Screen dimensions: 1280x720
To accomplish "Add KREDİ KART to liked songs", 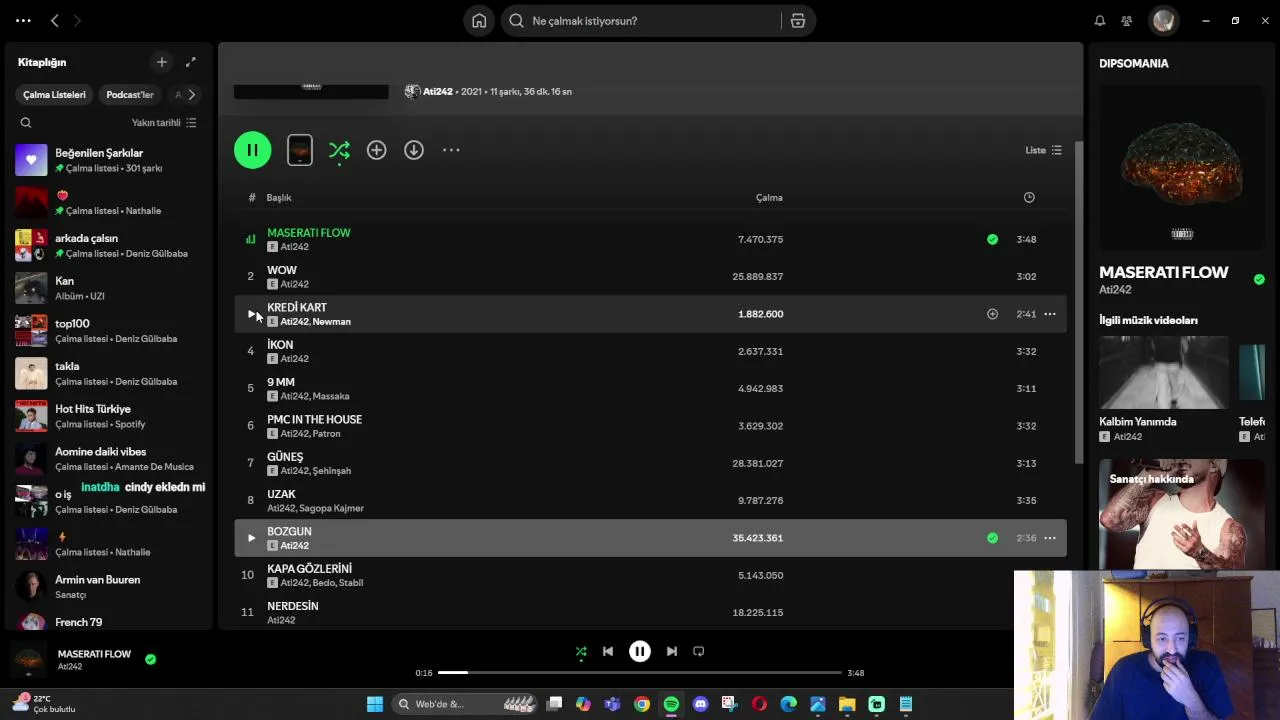I will click(x=992, y=314).
